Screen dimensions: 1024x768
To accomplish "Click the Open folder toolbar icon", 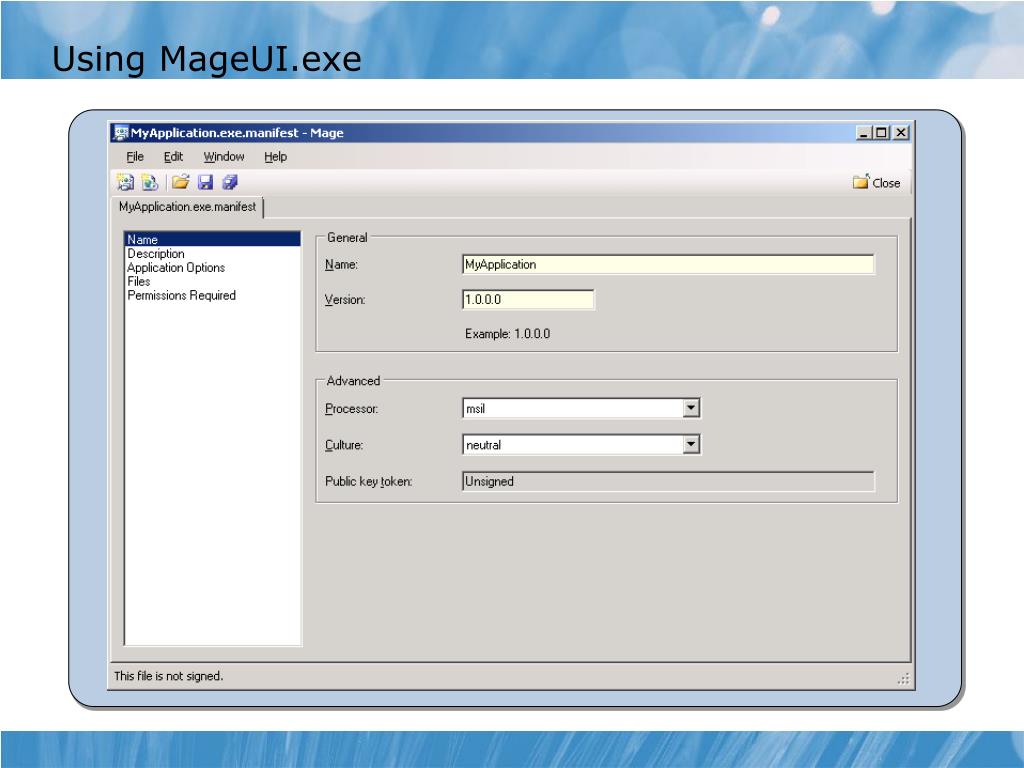I will [180, 182].
